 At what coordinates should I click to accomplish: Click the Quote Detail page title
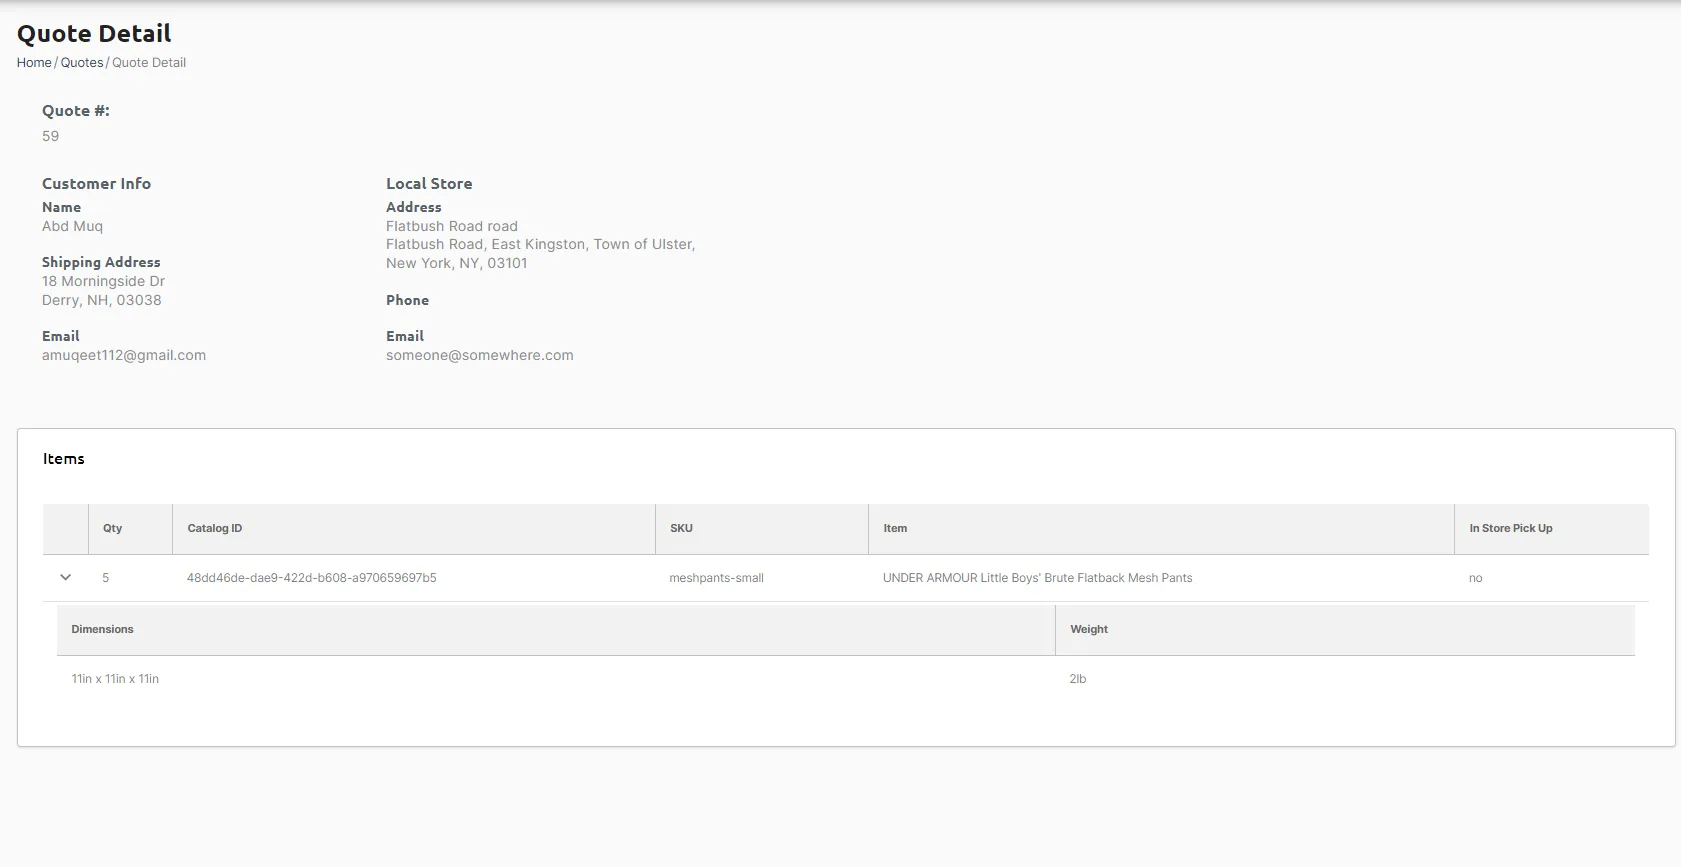pos(94,33)
